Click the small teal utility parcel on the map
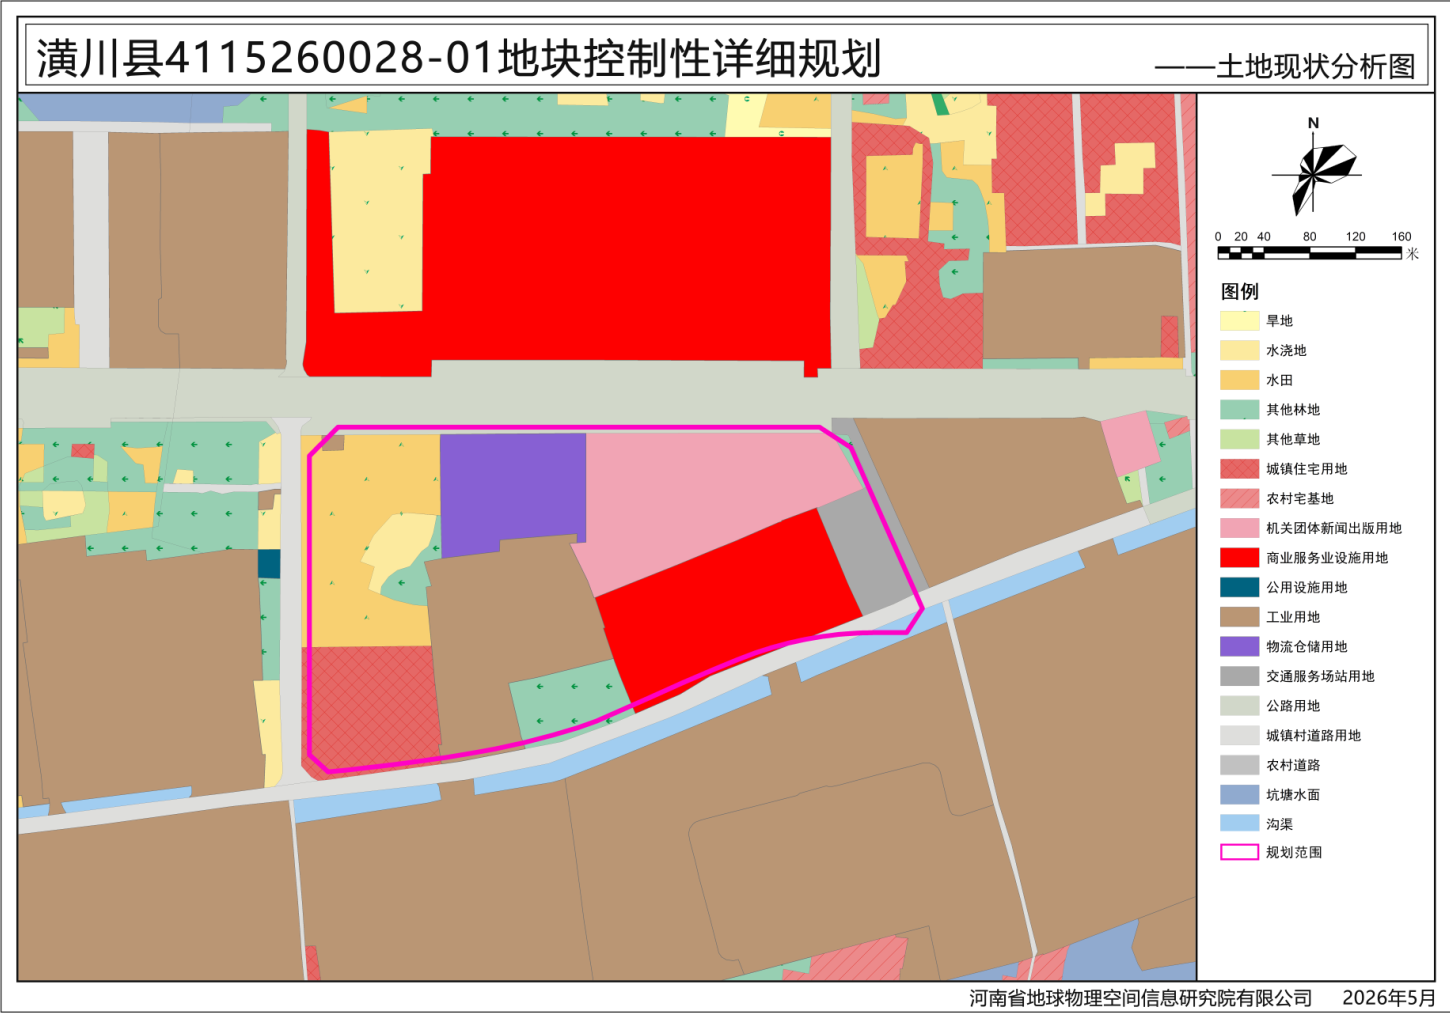Viewport: 1450px width, 1013px height. click(269, 564)
